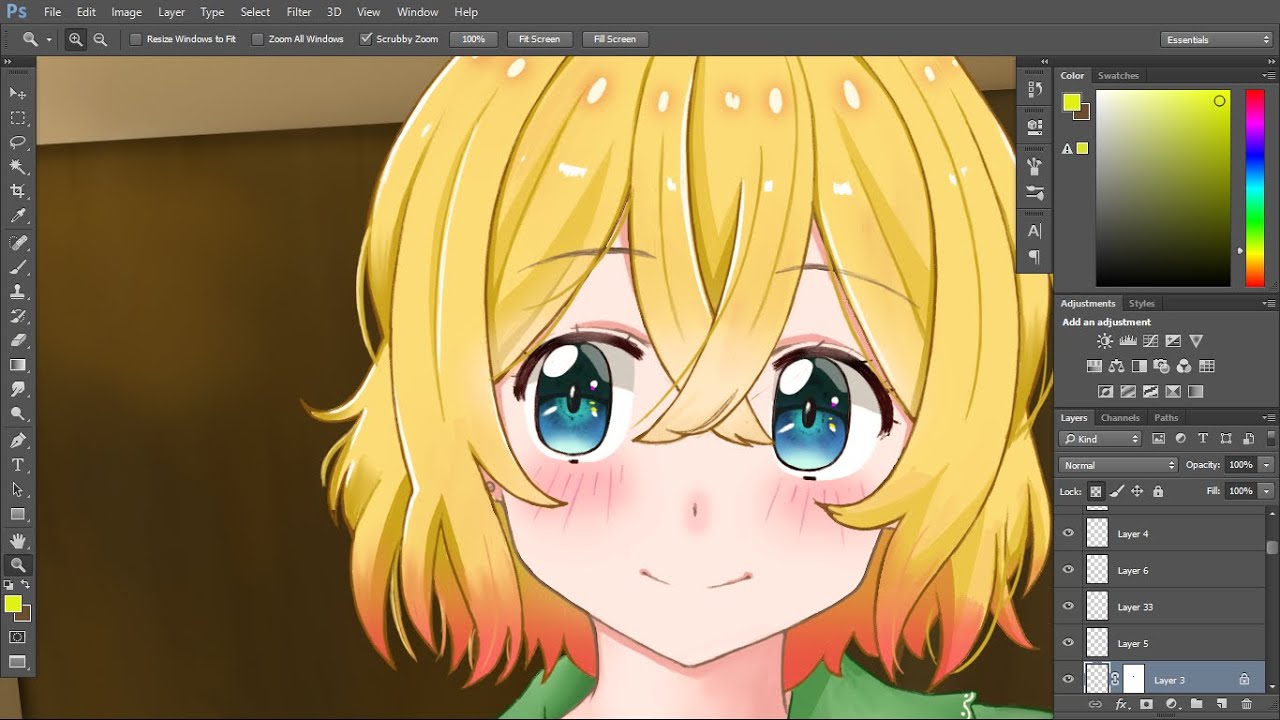Select the Hand tool
Screen dimensions: 1280x720
[18, 541]
